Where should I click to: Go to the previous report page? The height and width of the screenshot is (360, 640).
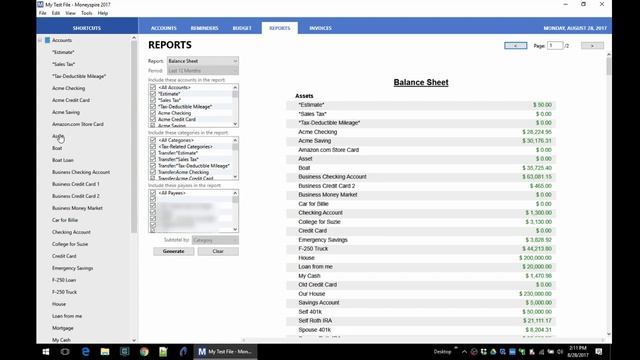[516, 46]
